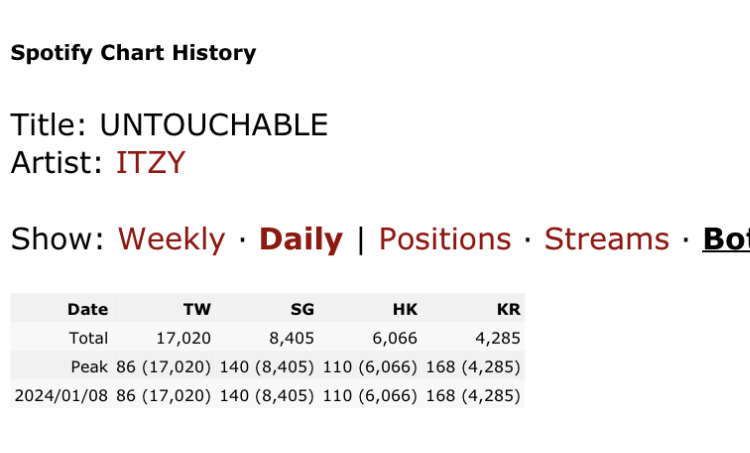
Task: Show Streams only
Action: tap(606, 239)
